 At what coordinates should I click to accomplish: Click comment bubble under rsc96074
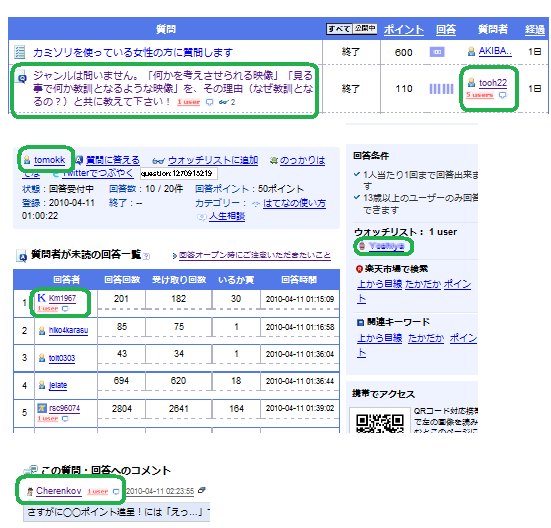click(x=65, y=418)
